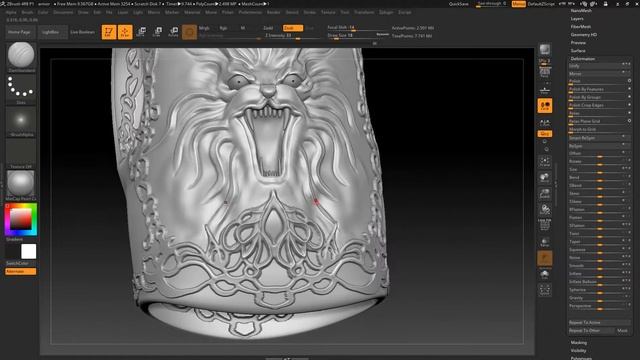Open the Dots stroke type picker
Image resolution: width=640 pixels, height=360 pixels.
click(x=21, y=87)
